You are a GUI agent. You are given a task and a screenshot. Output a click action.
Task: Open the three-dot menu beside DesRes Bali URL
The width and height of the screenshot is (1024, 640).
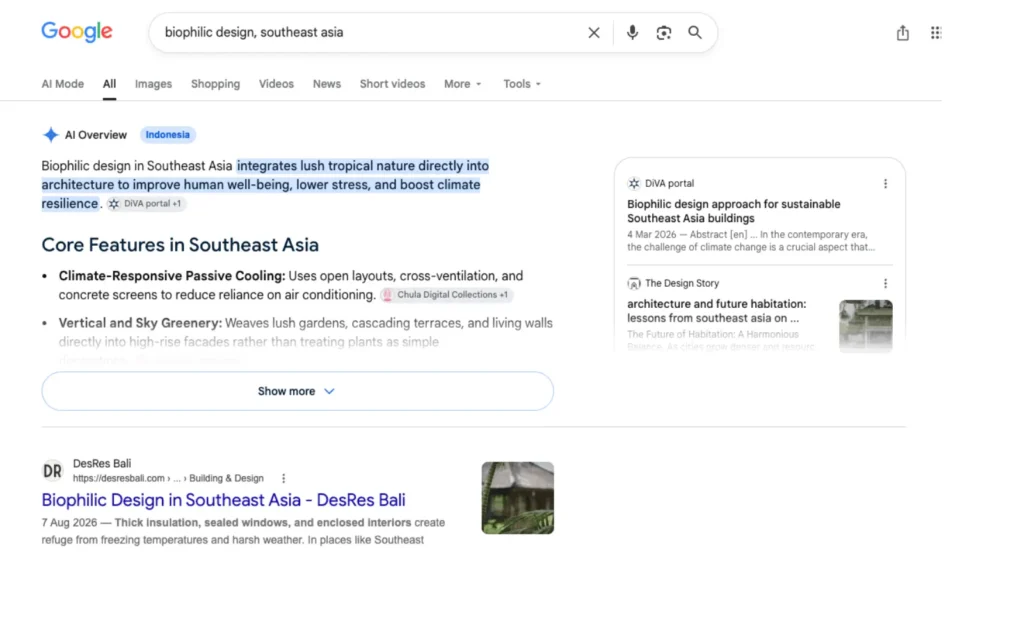283,479
